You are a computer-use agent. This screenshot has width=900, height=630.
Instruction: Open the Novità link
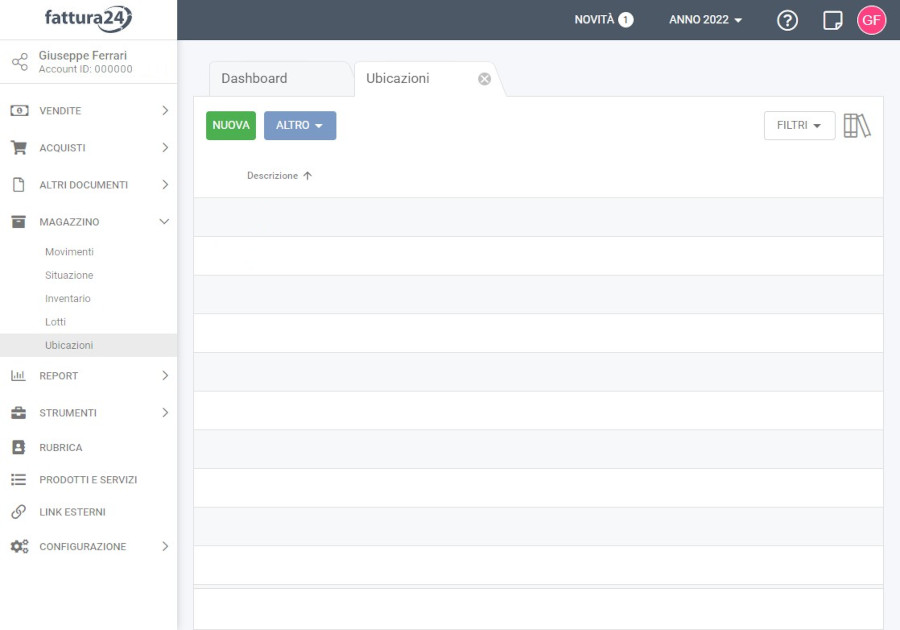click(594, 20)
